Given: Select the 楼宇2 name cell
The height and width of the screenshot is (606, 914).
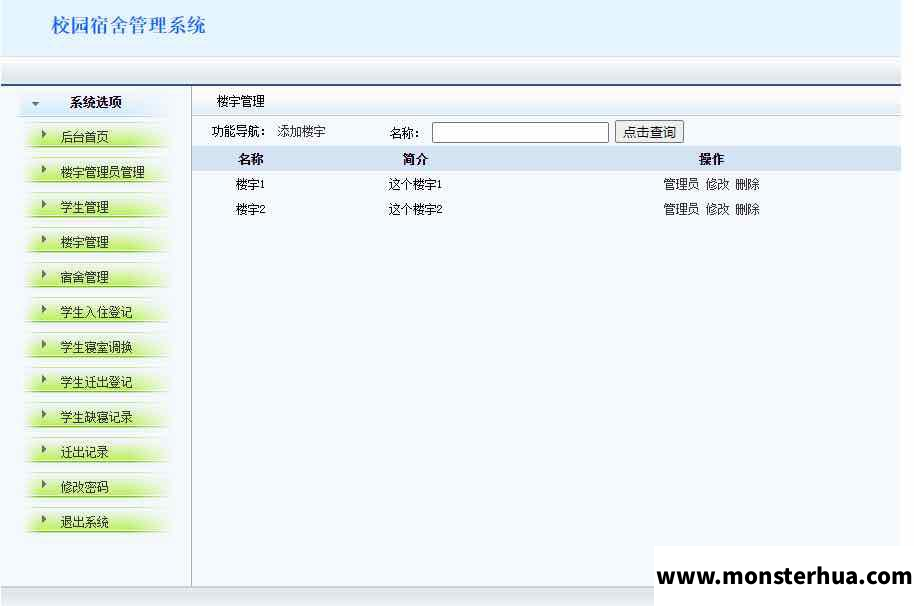Looking at the screenshot, I should click(x=250, y=209).
